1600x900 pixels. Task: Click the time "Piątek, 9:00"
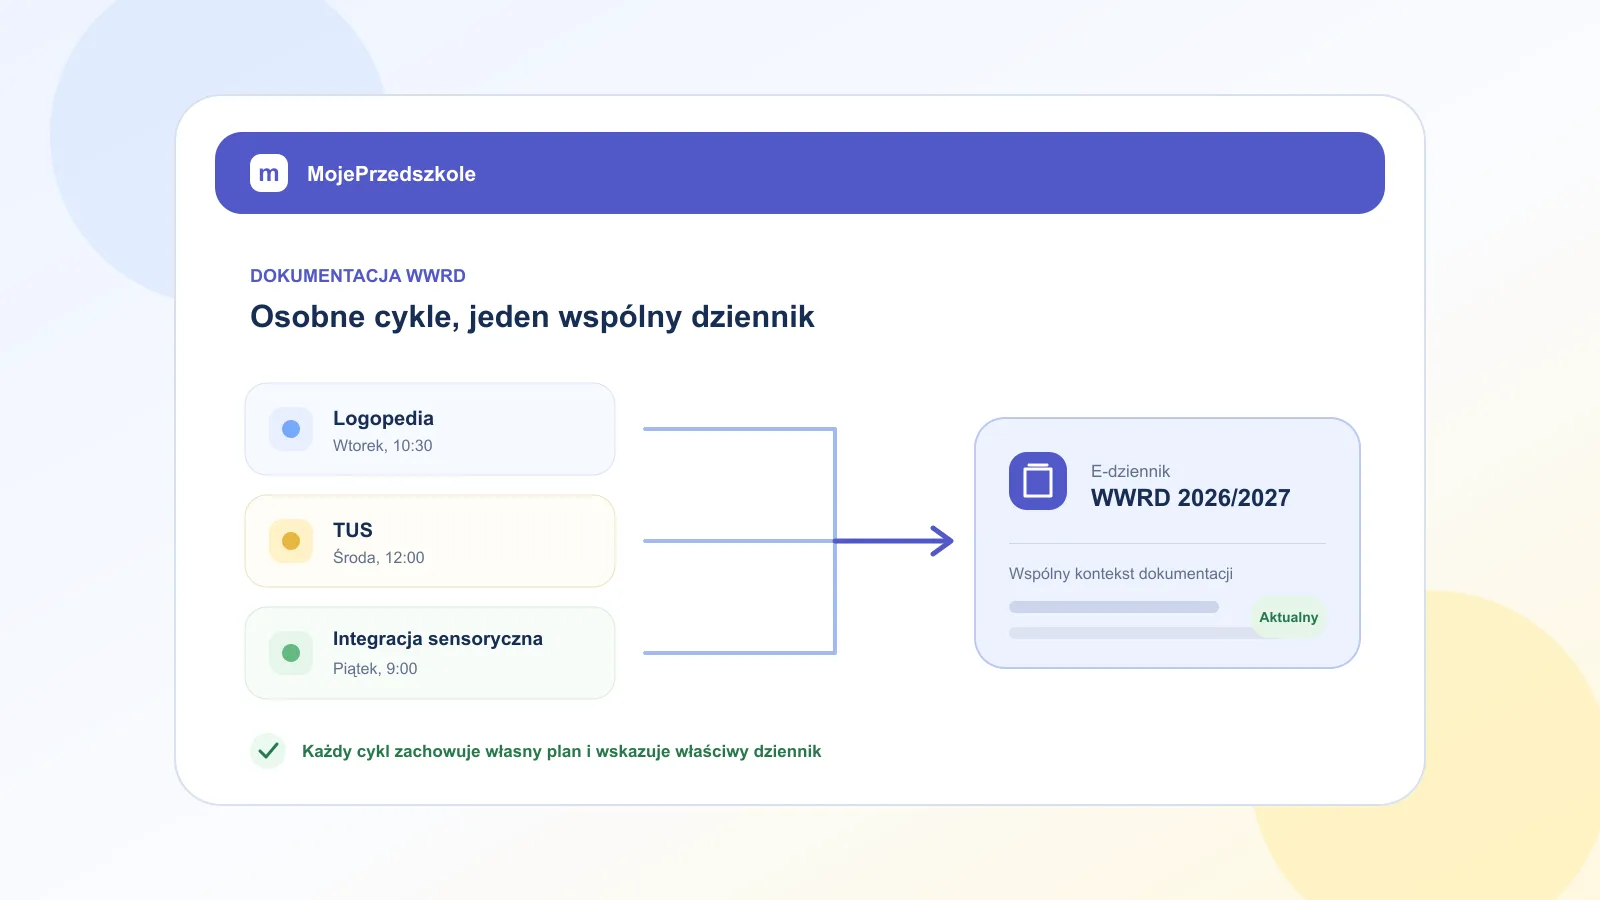pos(375,669)
